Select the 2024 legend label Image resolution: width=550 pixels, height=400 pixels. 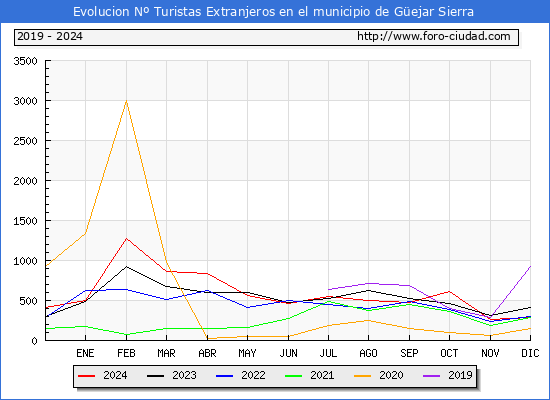coord(115,375)
